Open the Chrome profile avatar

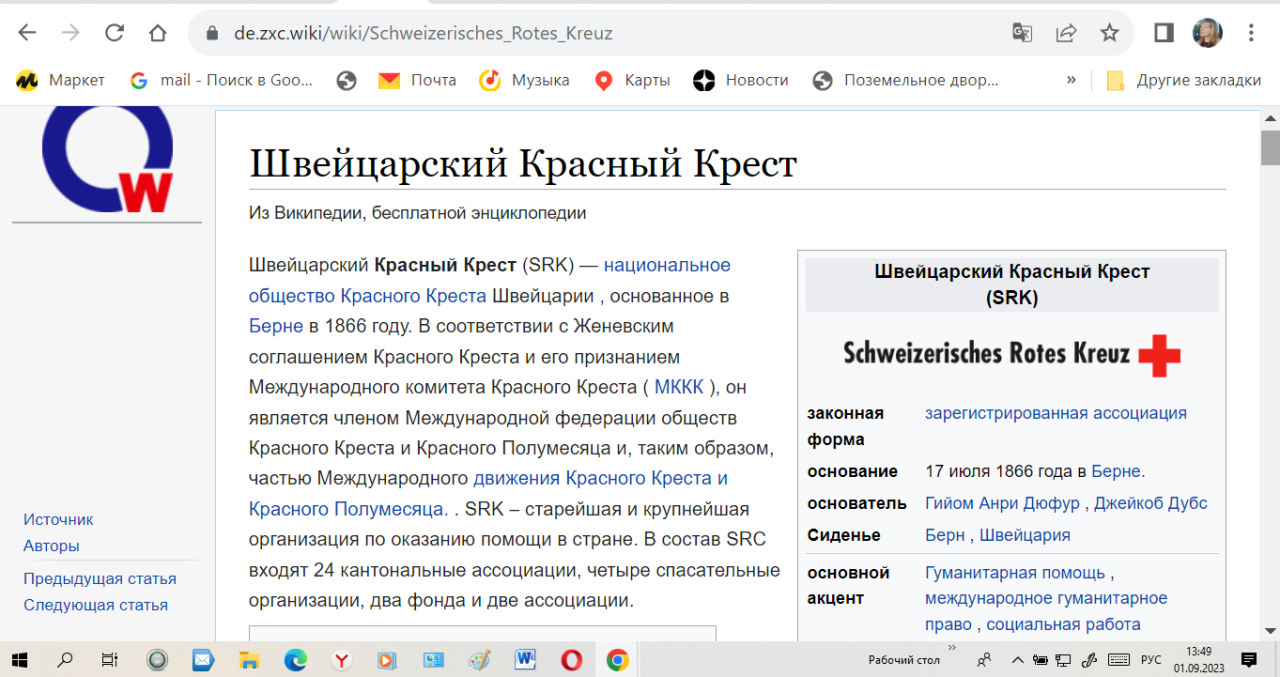[1208, 33]
